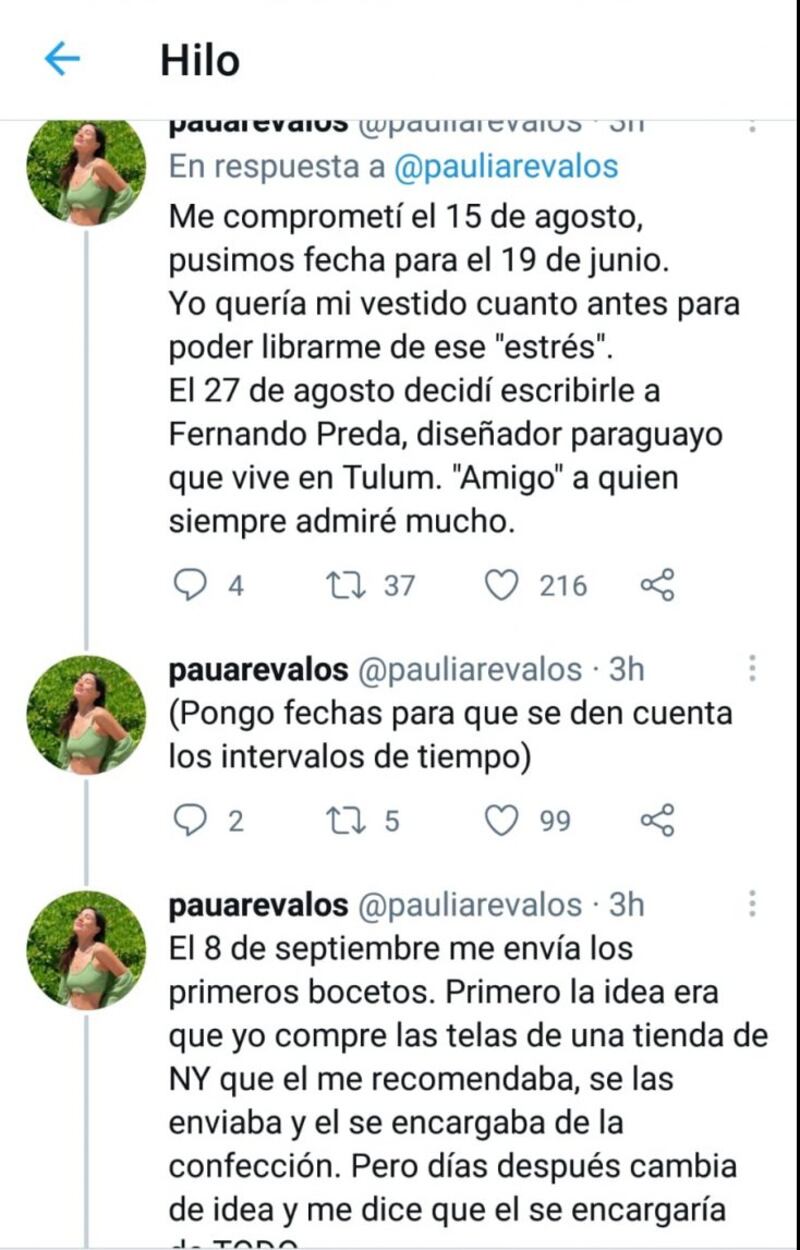Open the @pauliarevalos reply mention link
The width and height of the screenshot is (800, 1250).
506,166
